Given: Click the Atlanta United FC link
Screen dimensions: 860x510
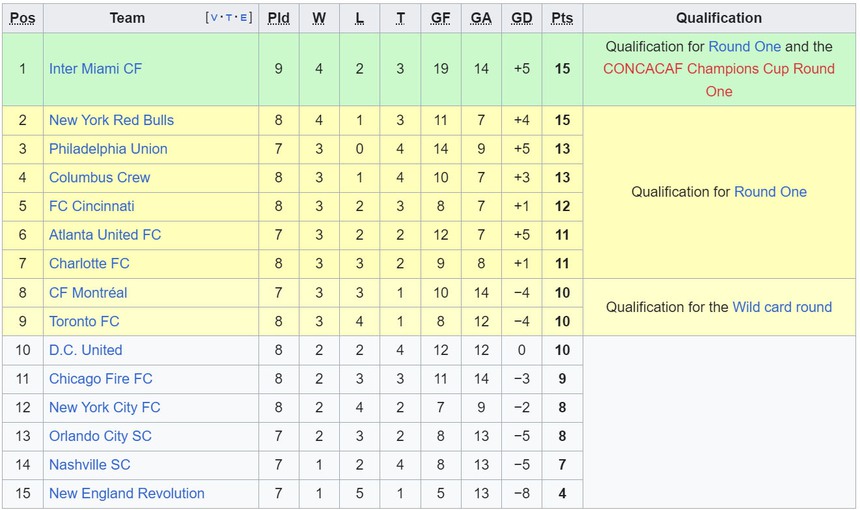Looking at the screenshot, I should tap(105, 235).
